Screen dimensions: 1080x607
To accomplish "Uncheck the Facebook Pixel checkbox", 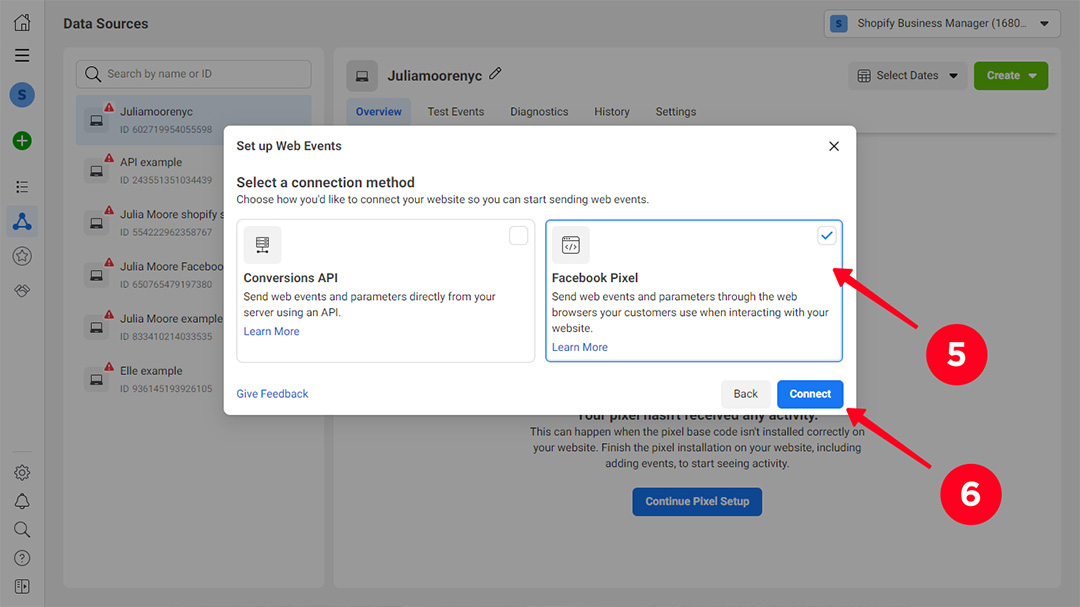I will 827,236.
